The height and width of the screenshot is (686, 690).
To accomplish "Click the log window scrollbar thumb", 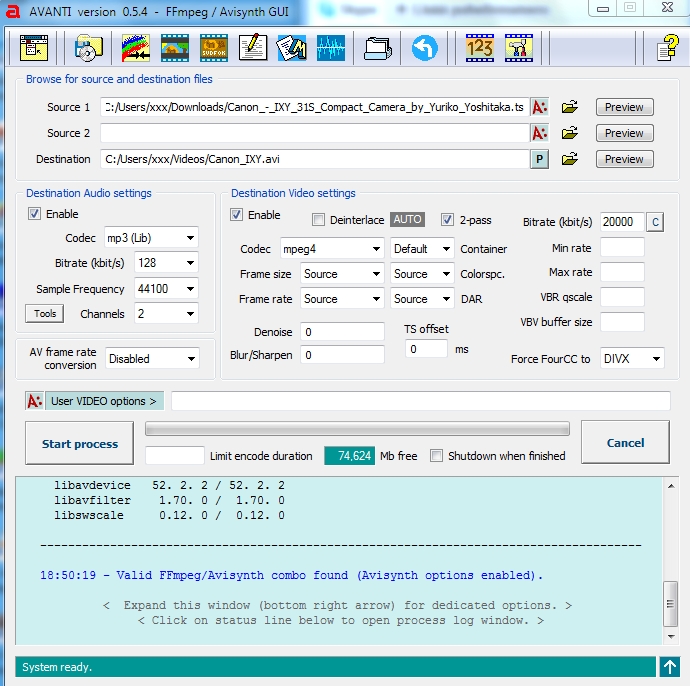I will click(670, 604).
